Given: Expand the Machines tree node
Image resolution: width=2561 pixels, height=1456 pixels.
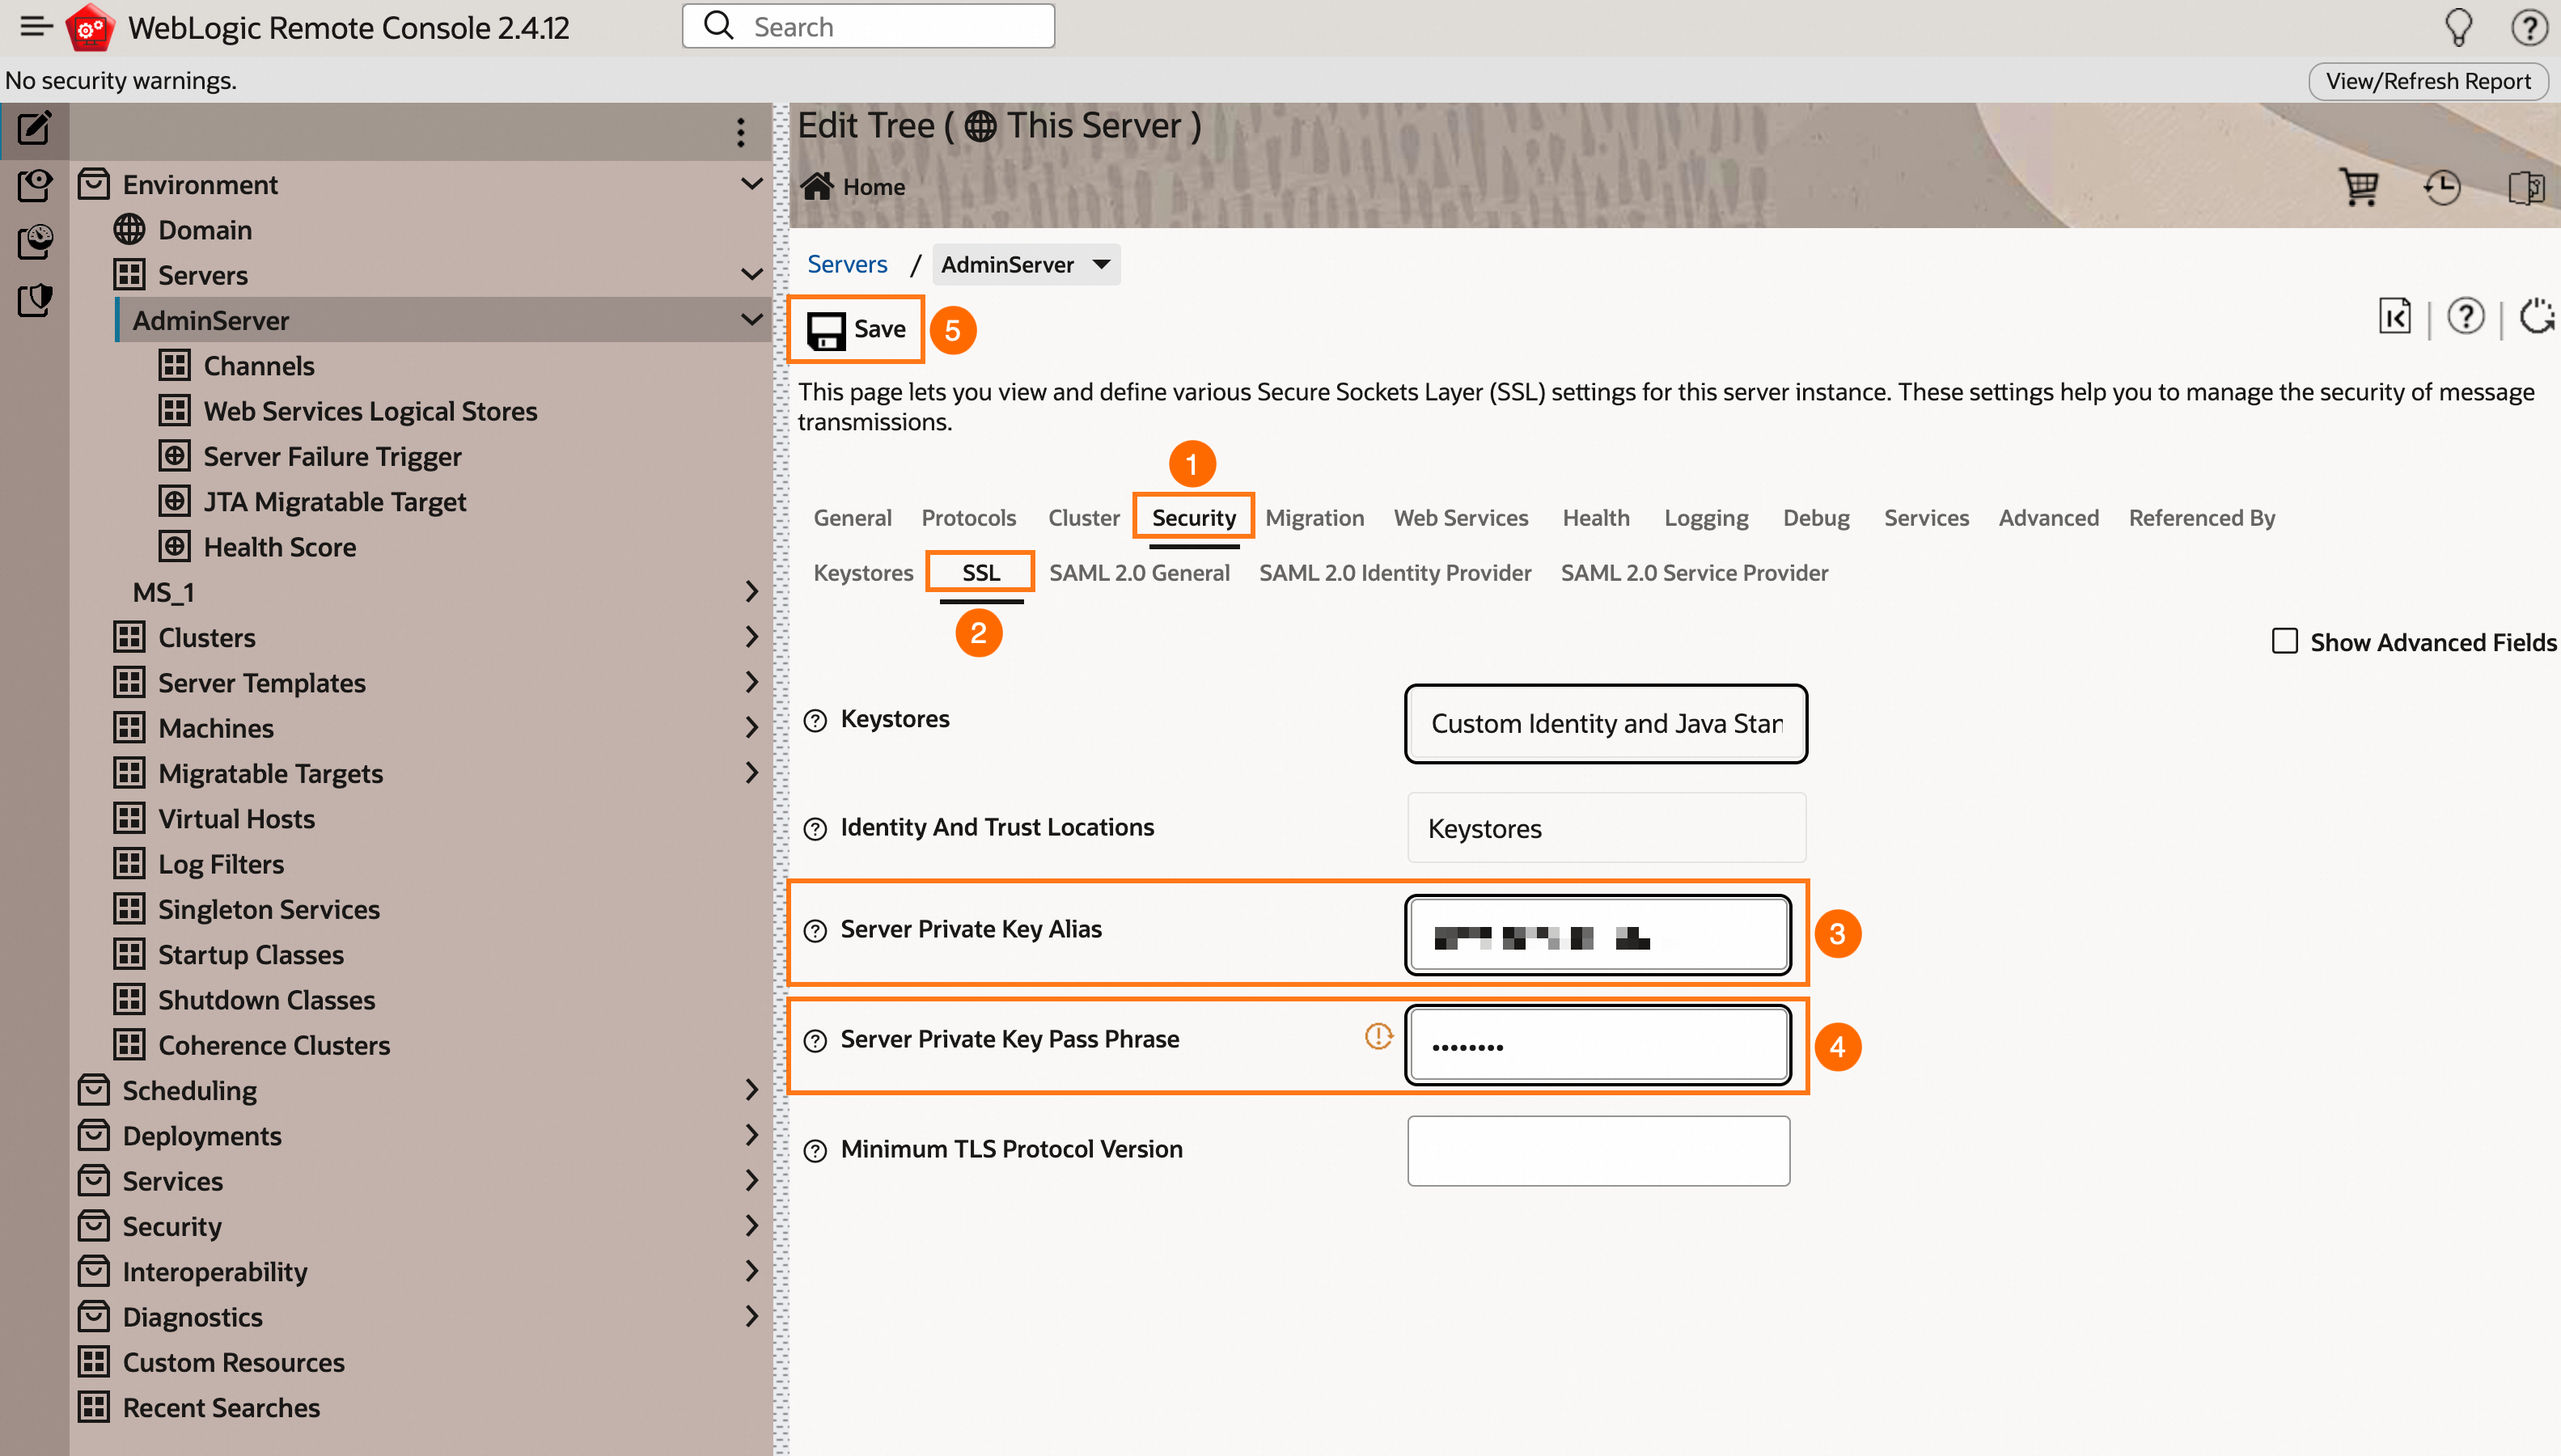Looking at the screenshot, I should [x=751, y=728].
